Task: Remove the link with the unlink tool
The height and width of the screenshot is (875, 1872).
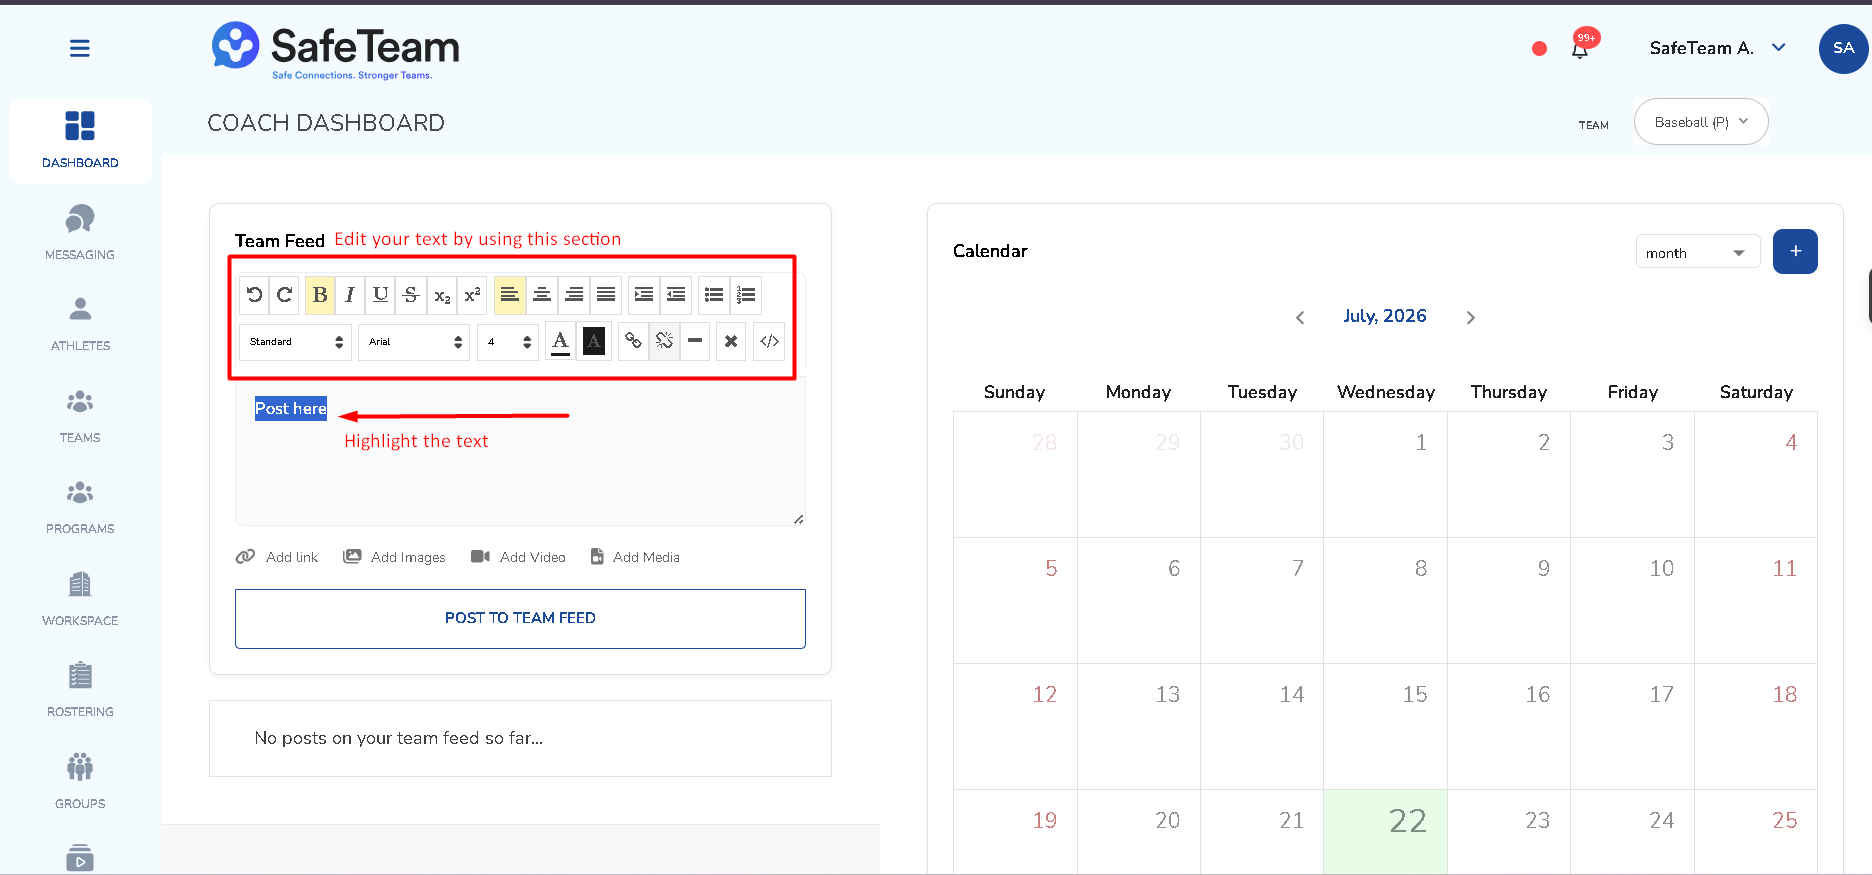Action: 664,341
